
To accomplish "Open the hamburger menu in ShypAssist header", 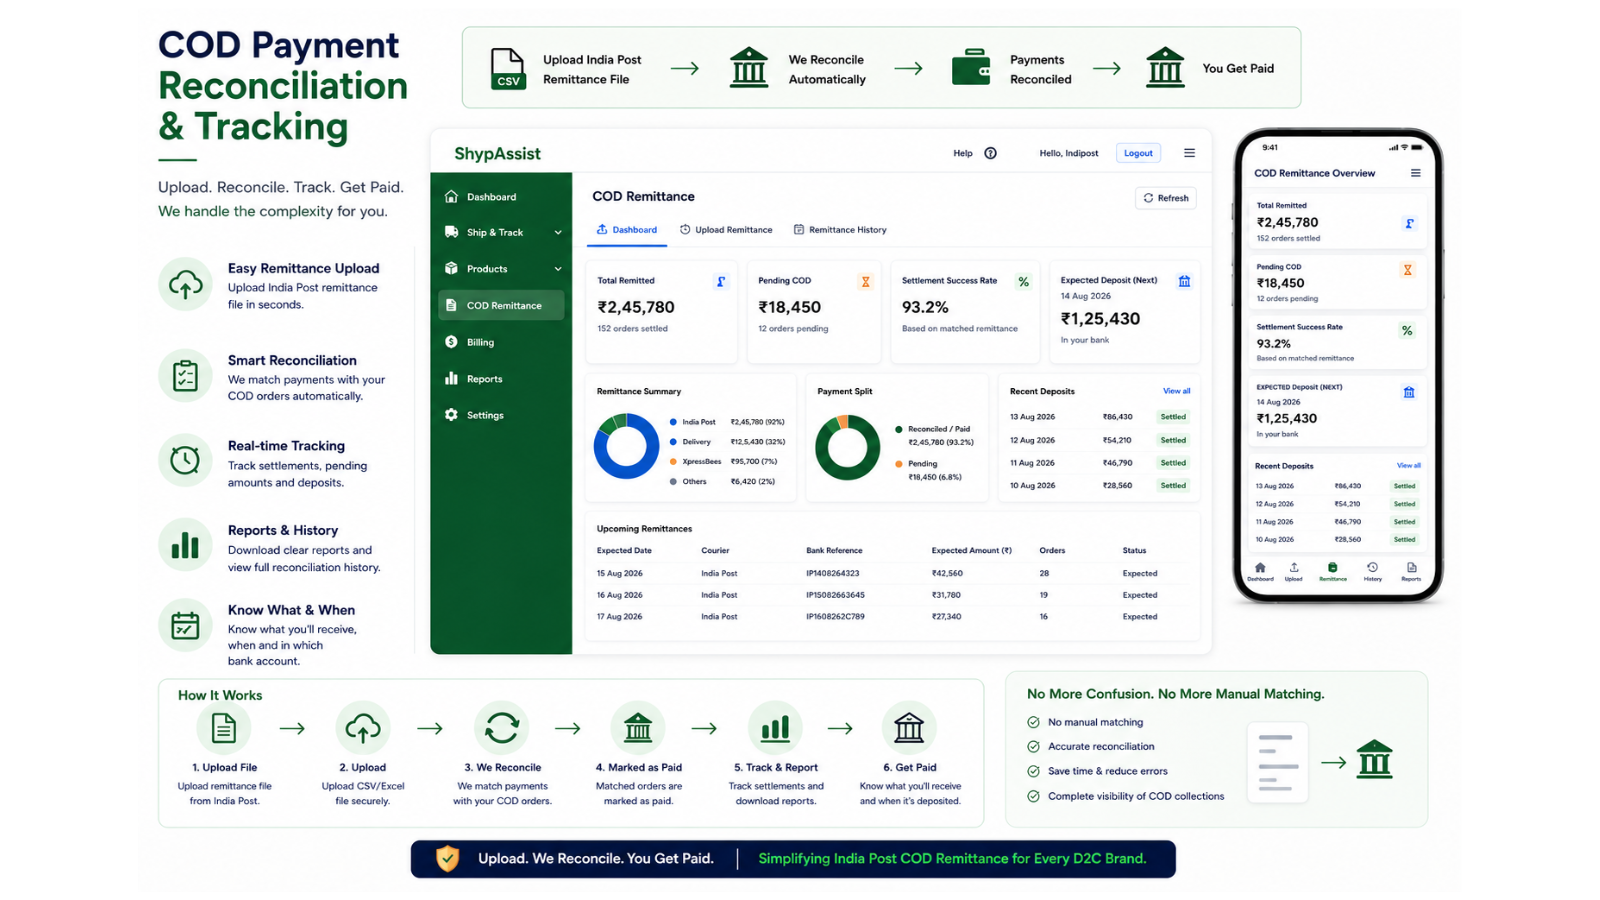I will (x=1189, y=153).
